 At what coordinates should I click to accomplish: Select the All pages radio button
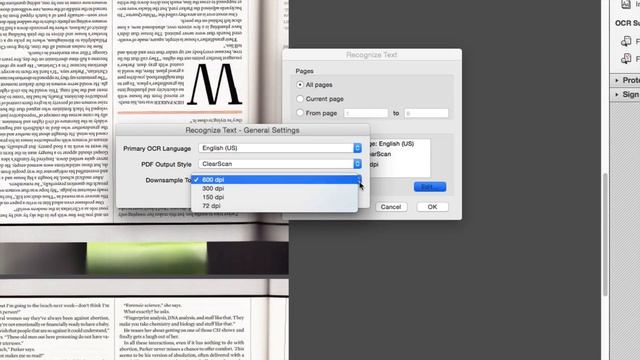300,84
